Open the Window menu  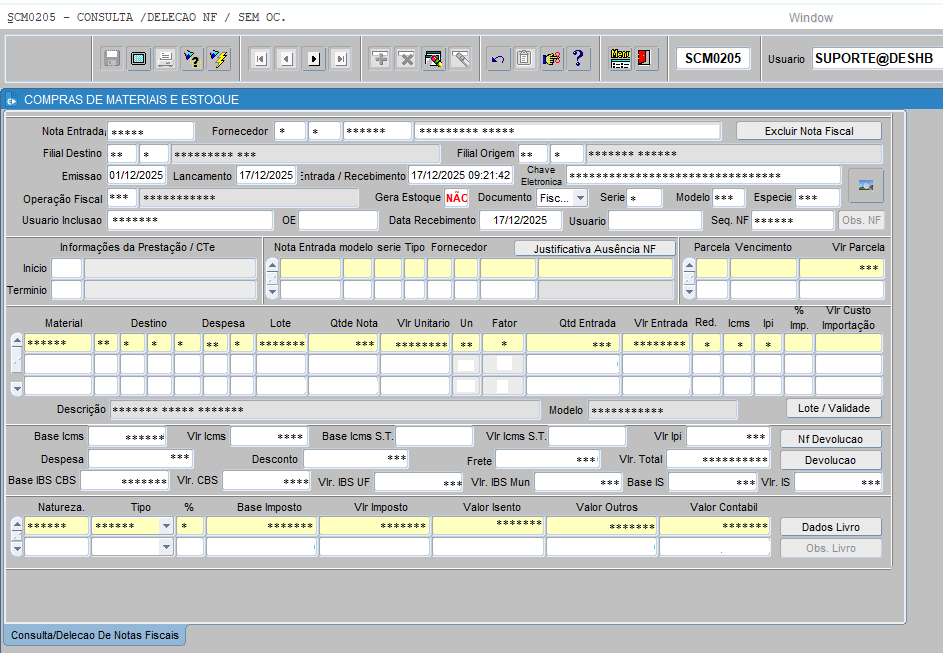[x=810, y=18]
